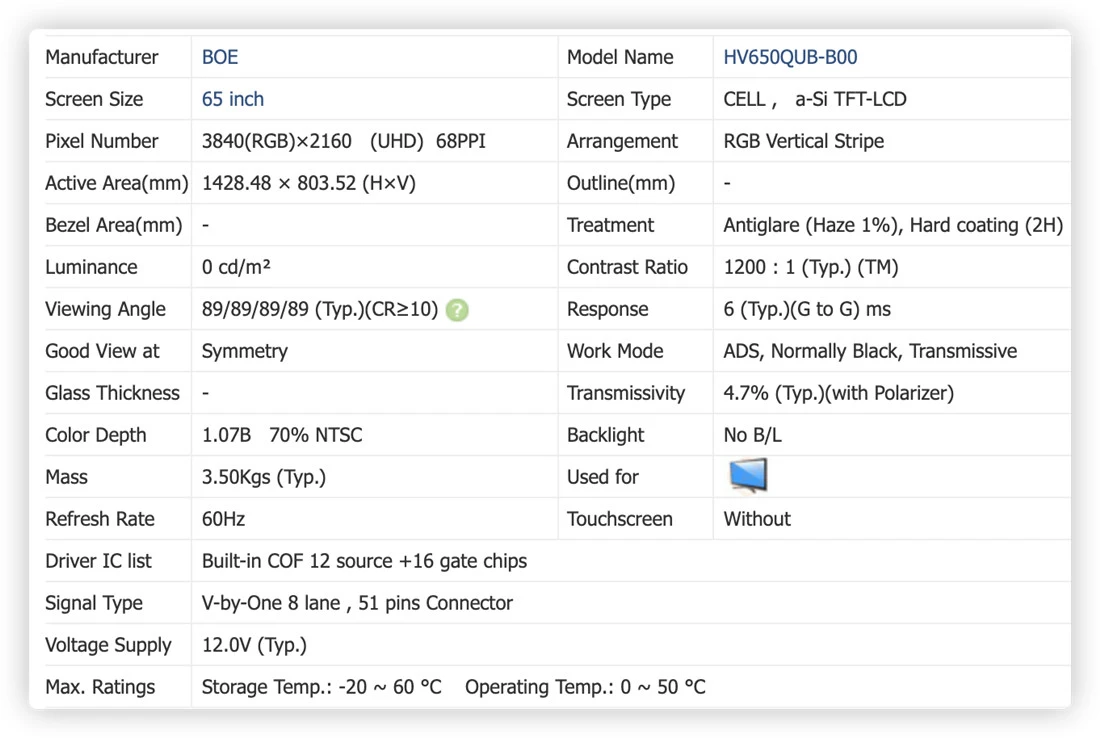Click the "Symmetry" value
This screenshot has height=738, width=1100.
point(245,351)
